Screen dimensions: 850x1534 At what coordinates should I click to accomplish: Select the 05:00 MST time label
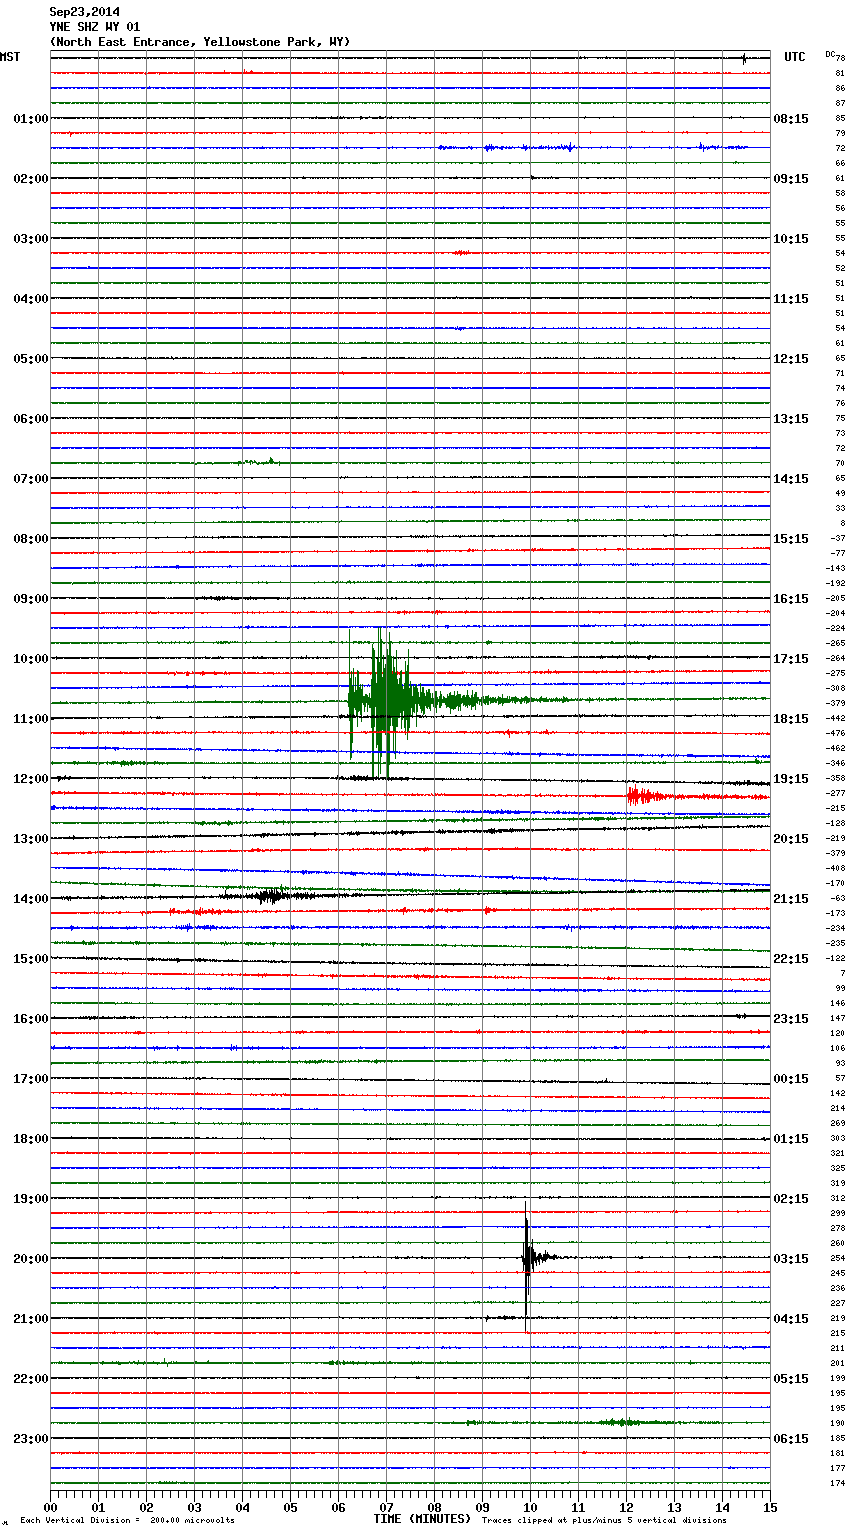pos(31,359)
